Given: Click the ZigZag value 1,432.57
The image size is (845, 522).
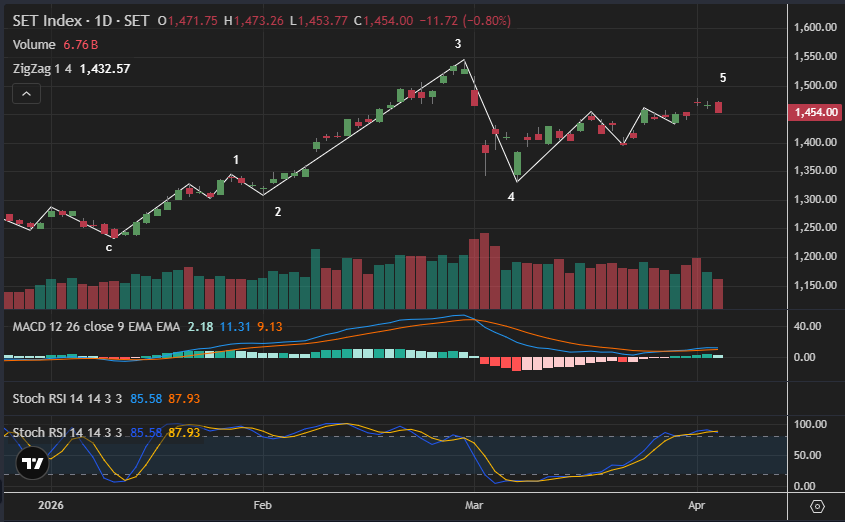Looking at the screenshot, I should click(105, 69).
